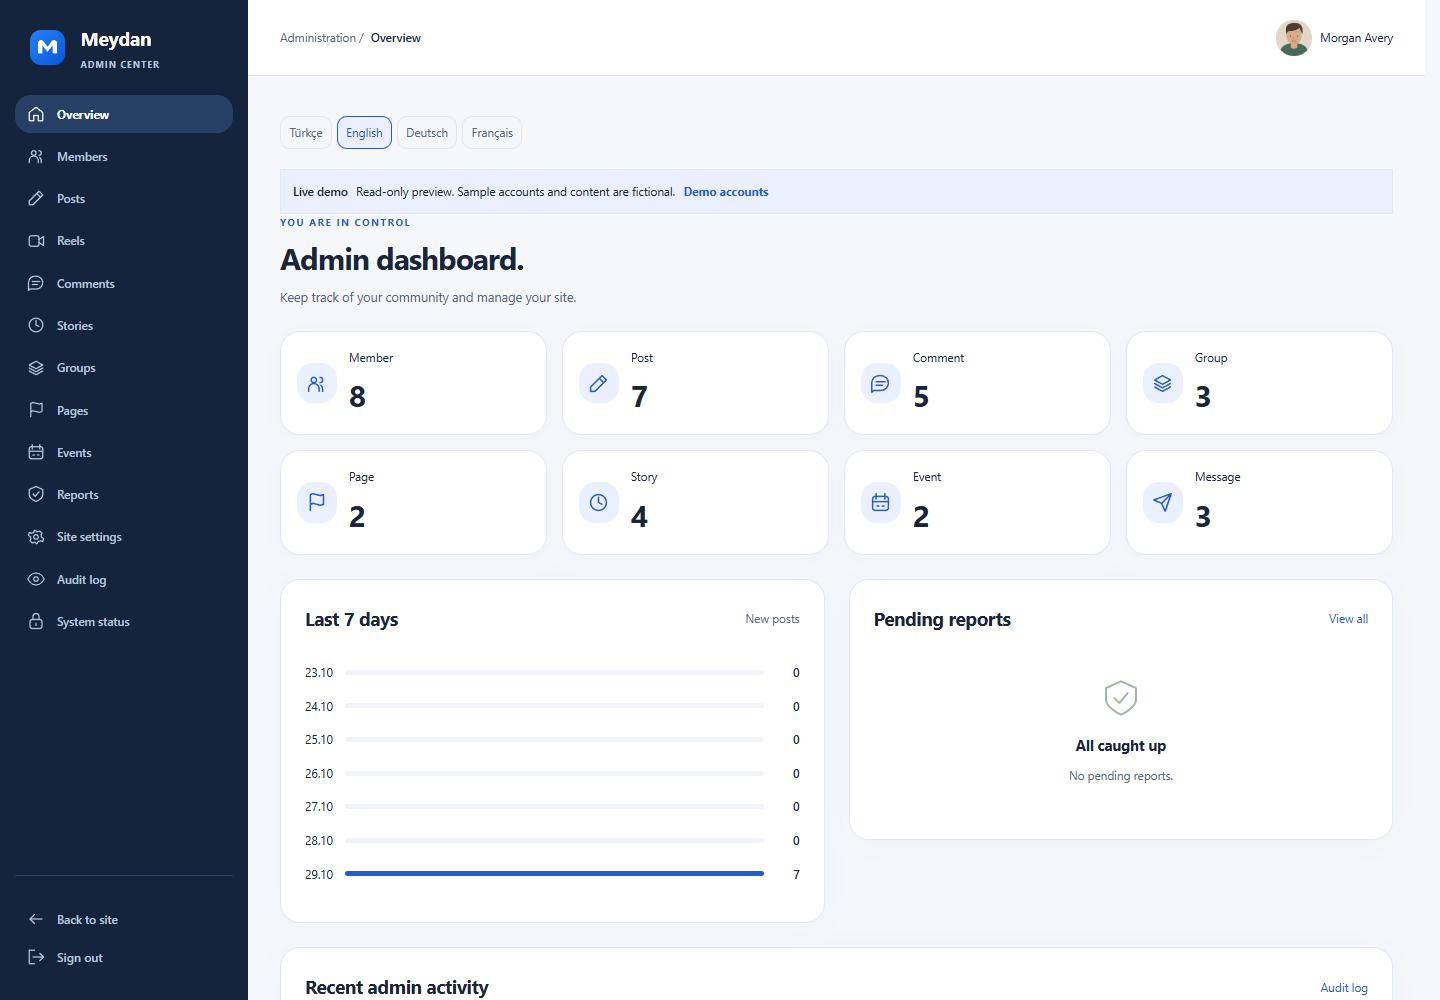Open the Overview menu item in sidebar
This screenshot has width=1440, height=1000.
tap(124, 114)
